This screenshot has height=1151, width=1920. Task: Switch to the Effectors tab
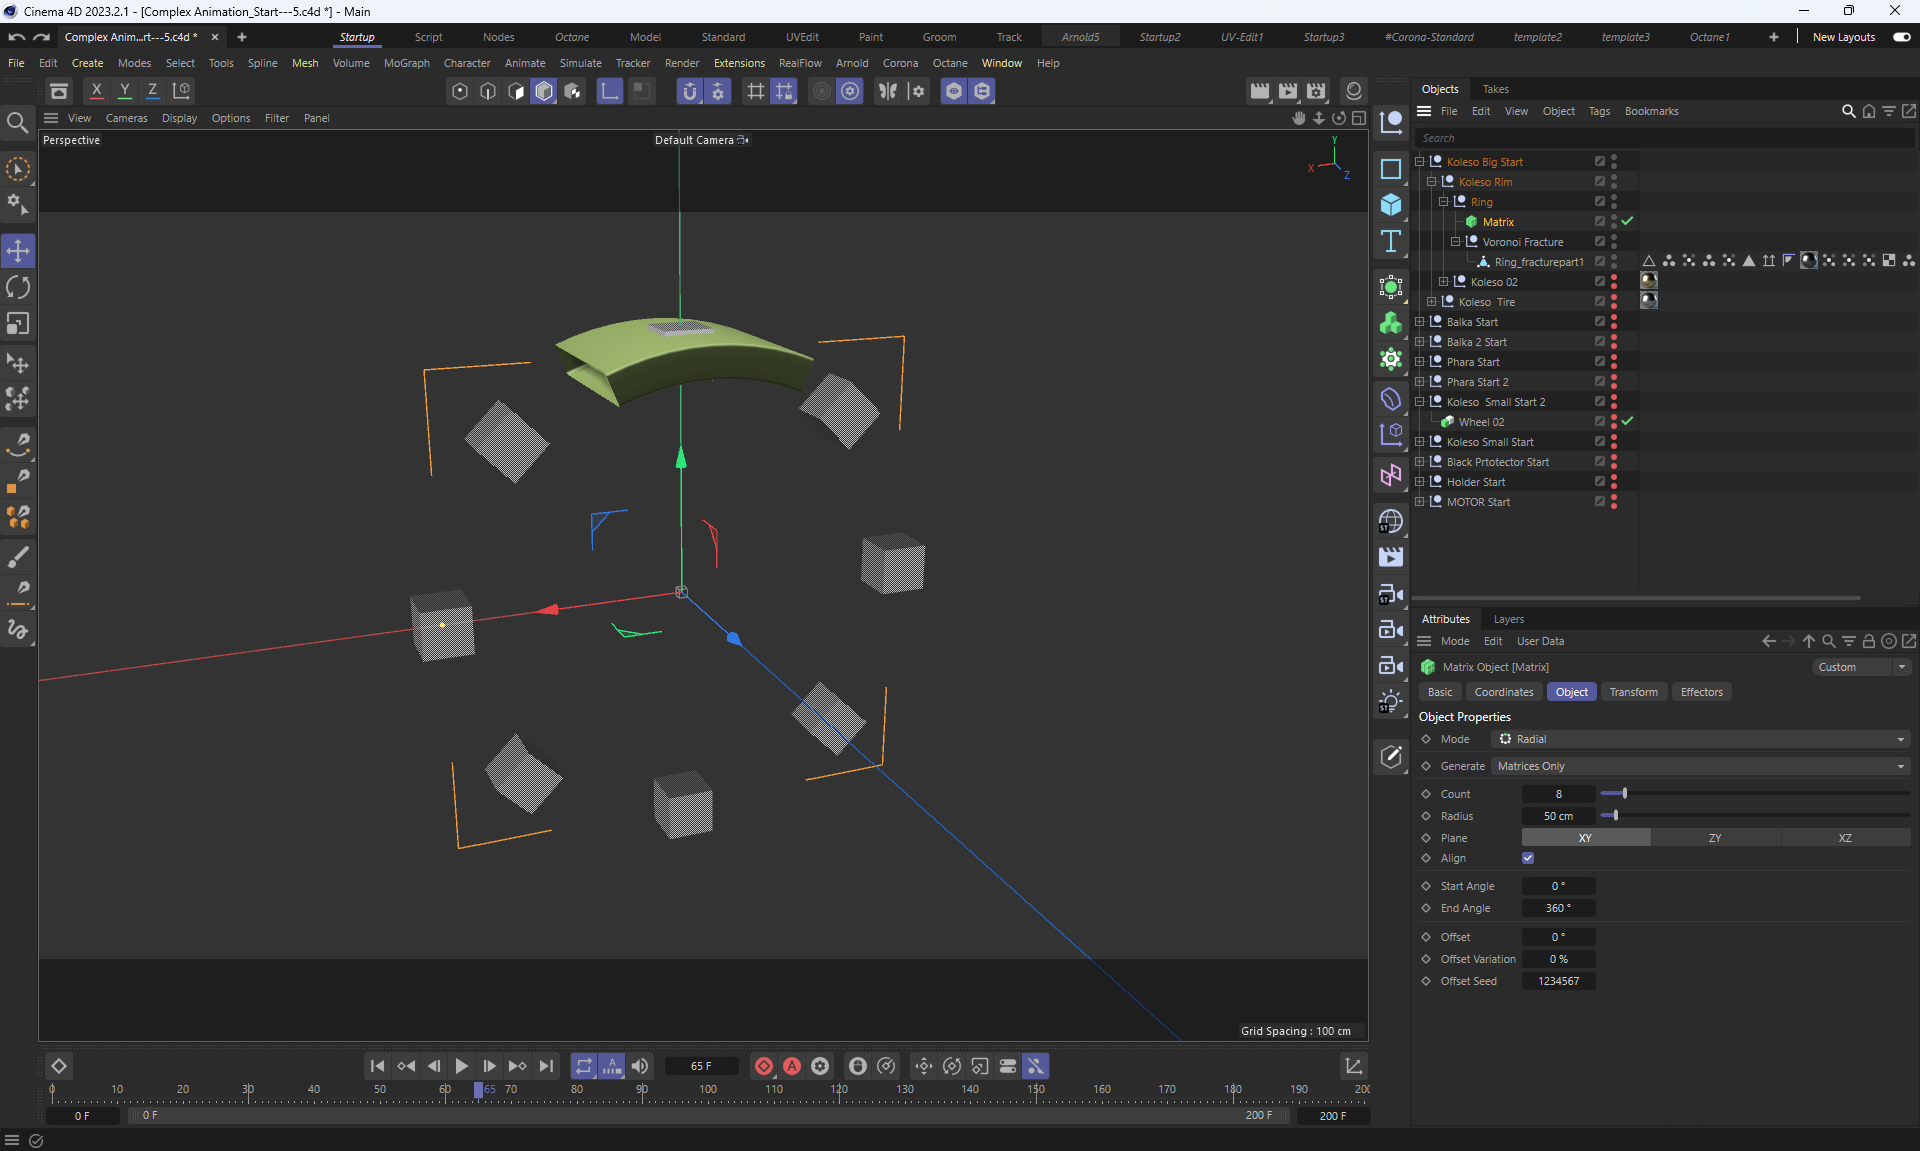[x=1701, y=692]
